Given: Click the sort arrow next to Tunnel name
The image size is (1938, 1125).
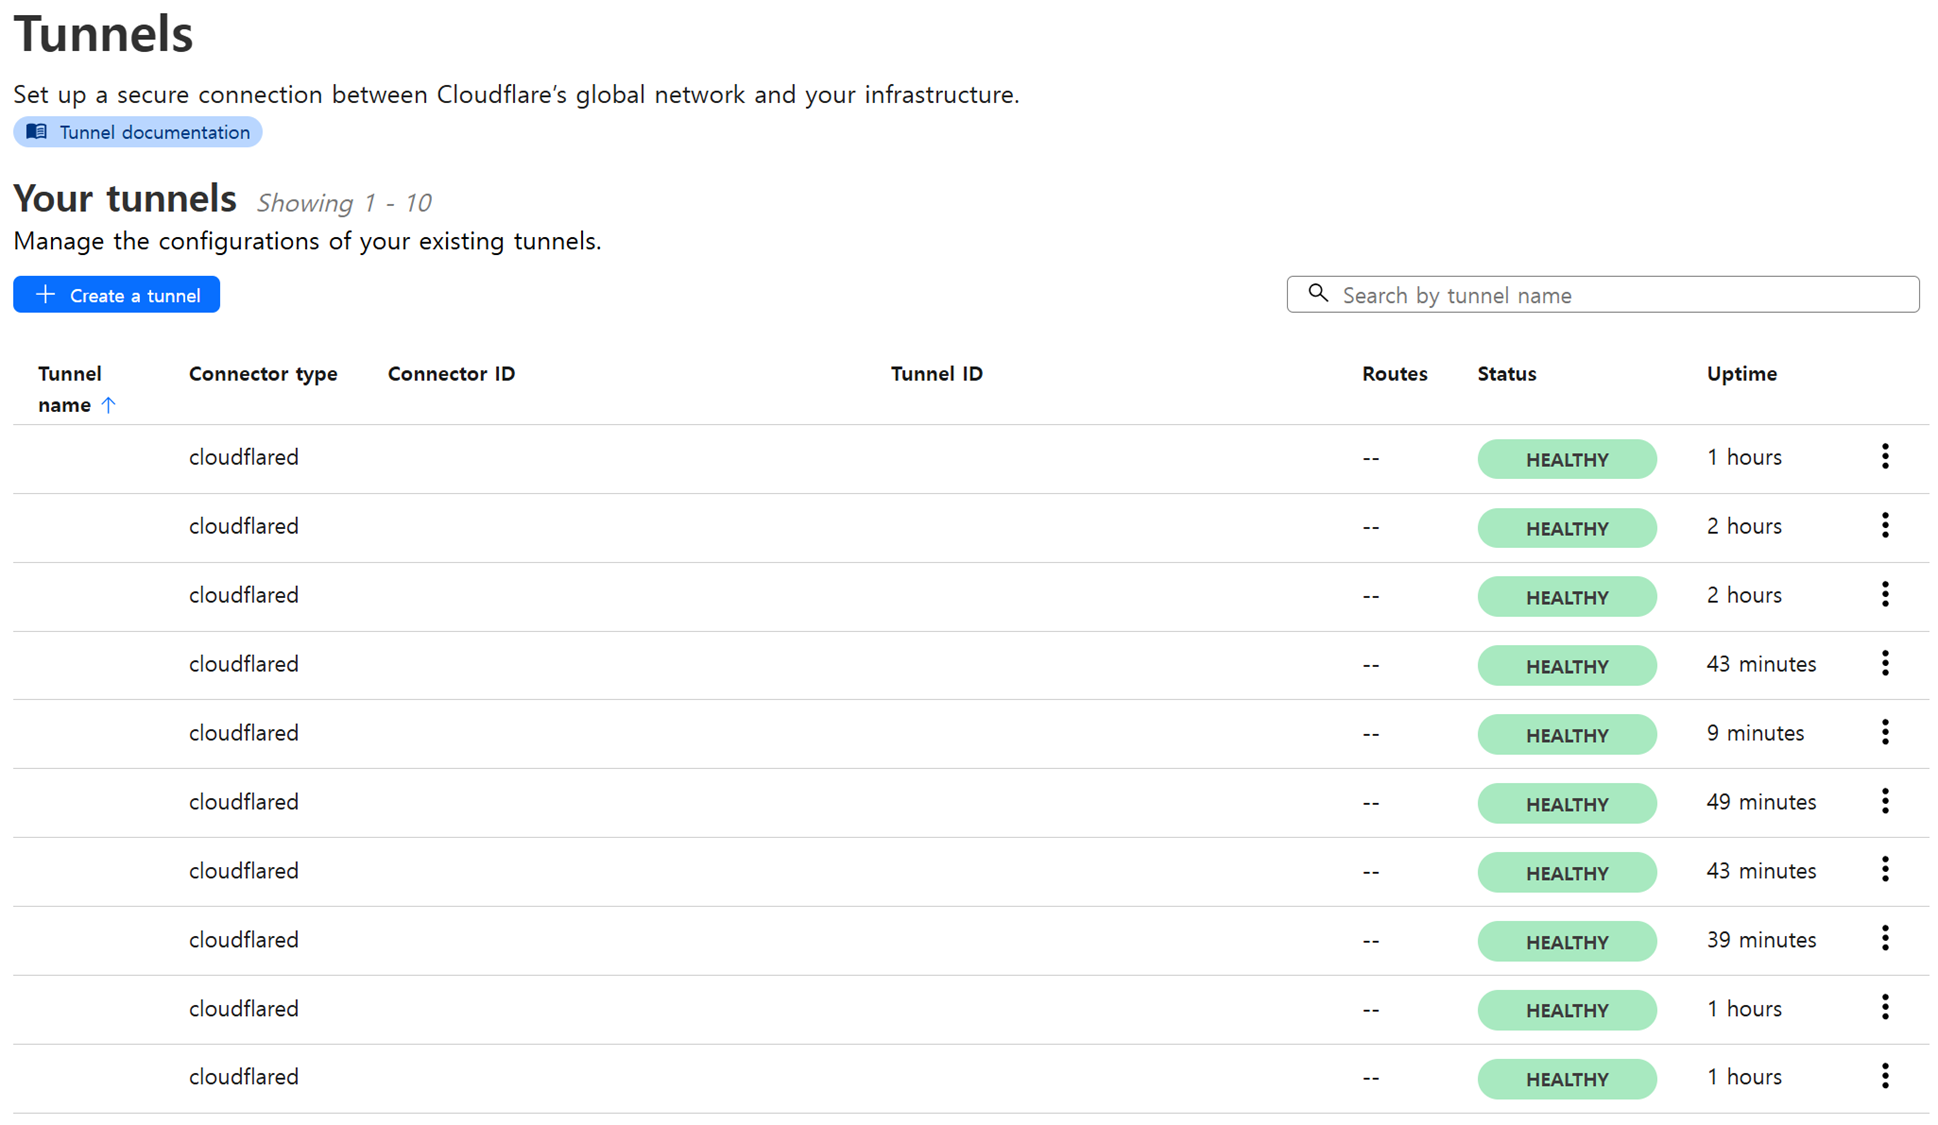Looking at the screenshot, I should [x=109, y=405].
